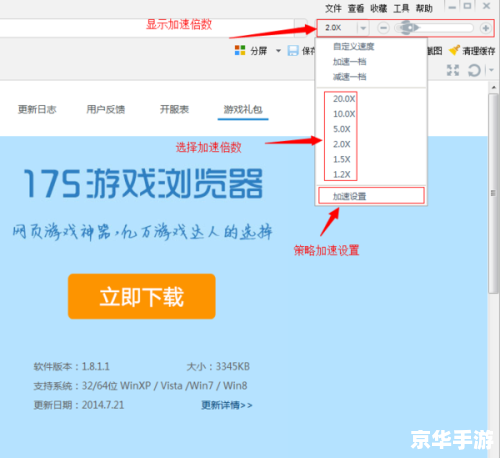
Task: Expand the arrow next to refresh icon
Action: (491, 70)
